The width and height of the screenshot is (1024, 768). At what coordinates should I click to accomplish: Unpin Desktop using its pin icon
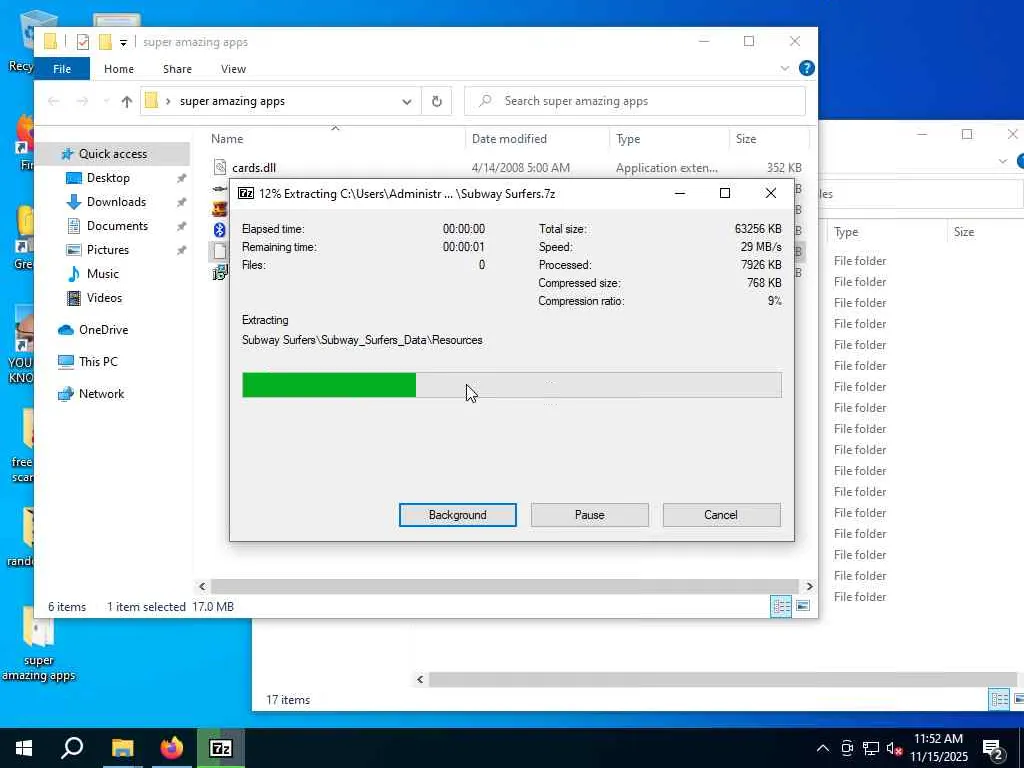(x=182, y=178)
